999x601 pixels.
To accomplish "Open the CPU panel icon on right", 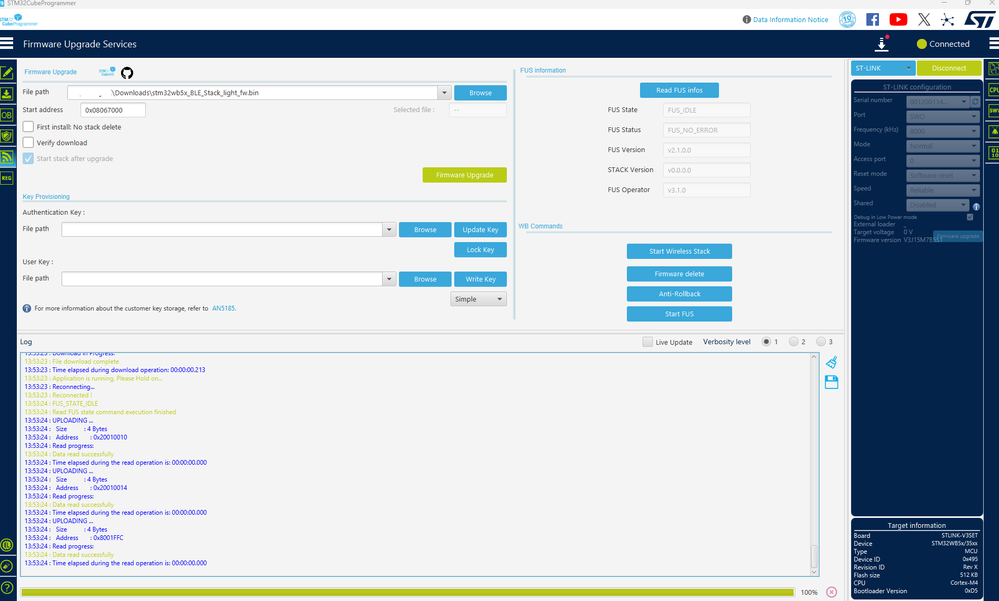I will pos(993,90).
